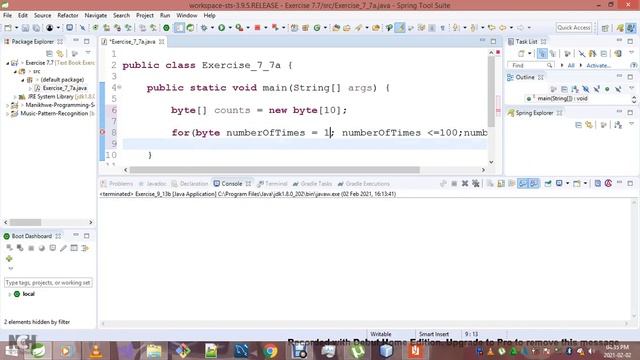The width and height of the screenshot is (640, 360).
Task: Click the Quick Access field
Action: 573,28
